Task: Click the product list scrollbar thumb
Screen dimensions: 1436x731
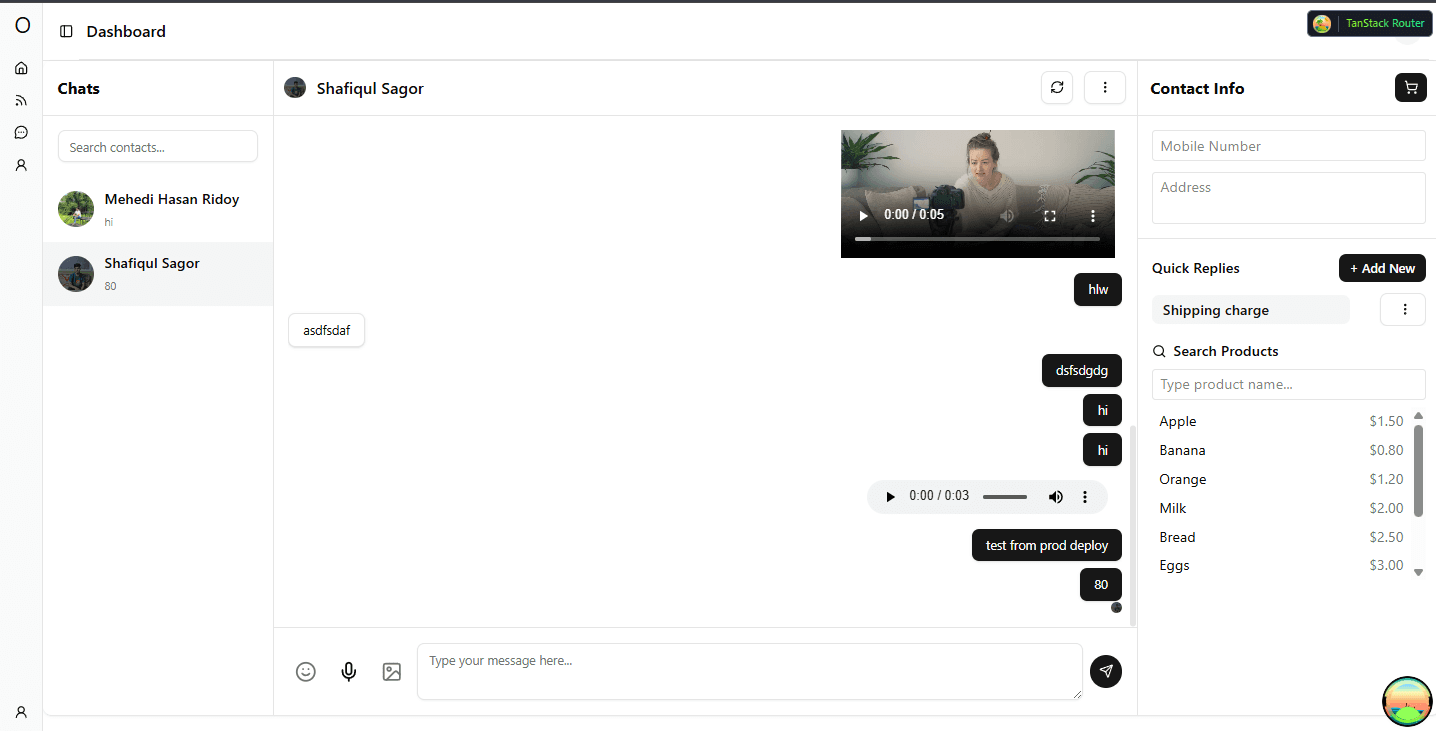Action: tap(1418, 471)
